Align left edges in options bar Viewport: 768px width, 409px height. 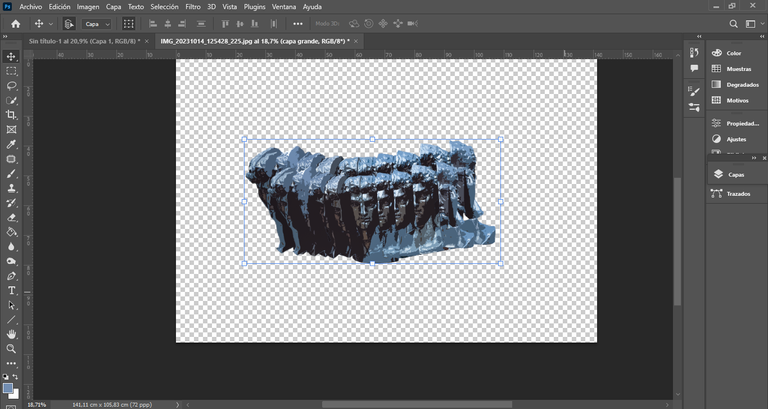152,24
